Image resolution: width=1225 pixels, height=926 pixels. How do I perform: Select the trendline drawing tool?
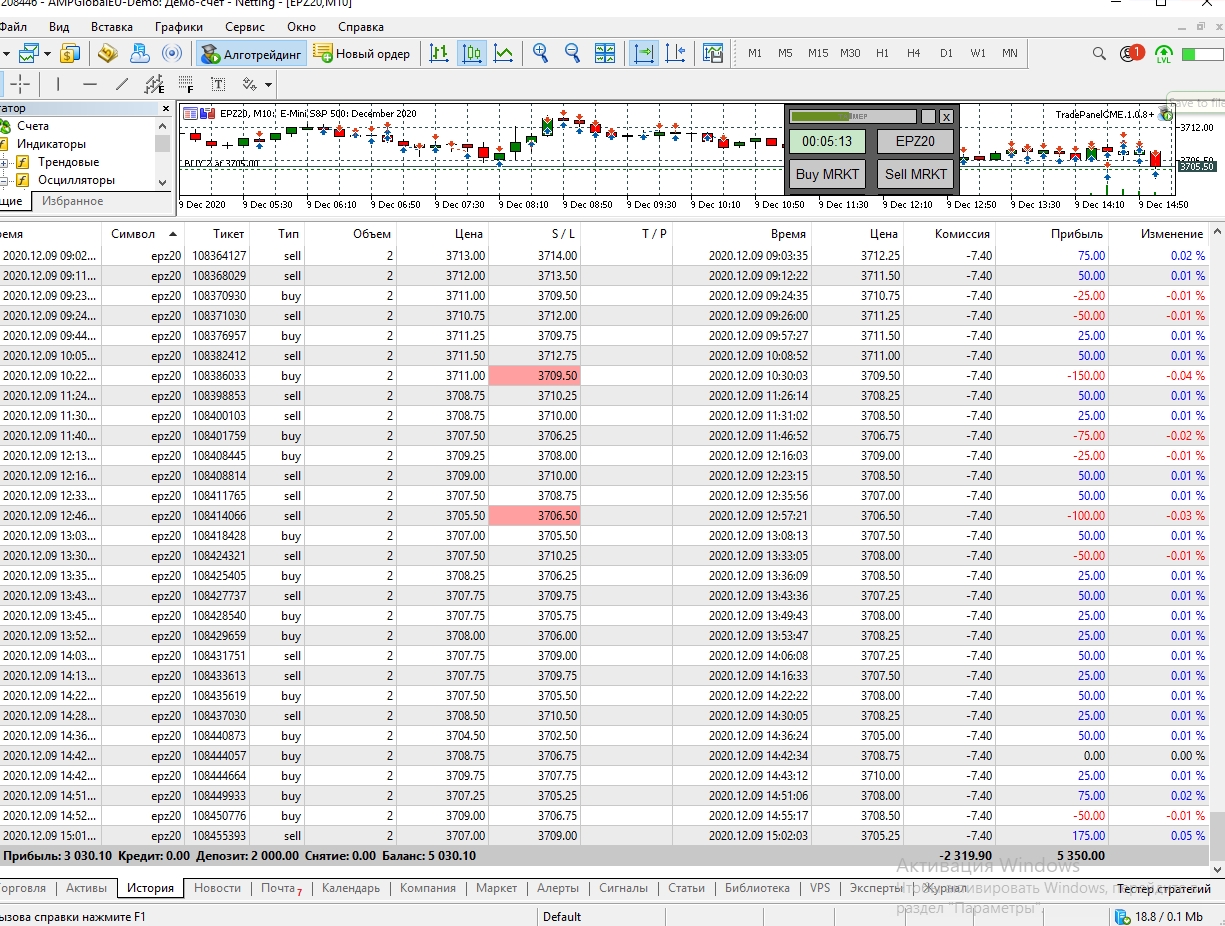tap(122, 84)
